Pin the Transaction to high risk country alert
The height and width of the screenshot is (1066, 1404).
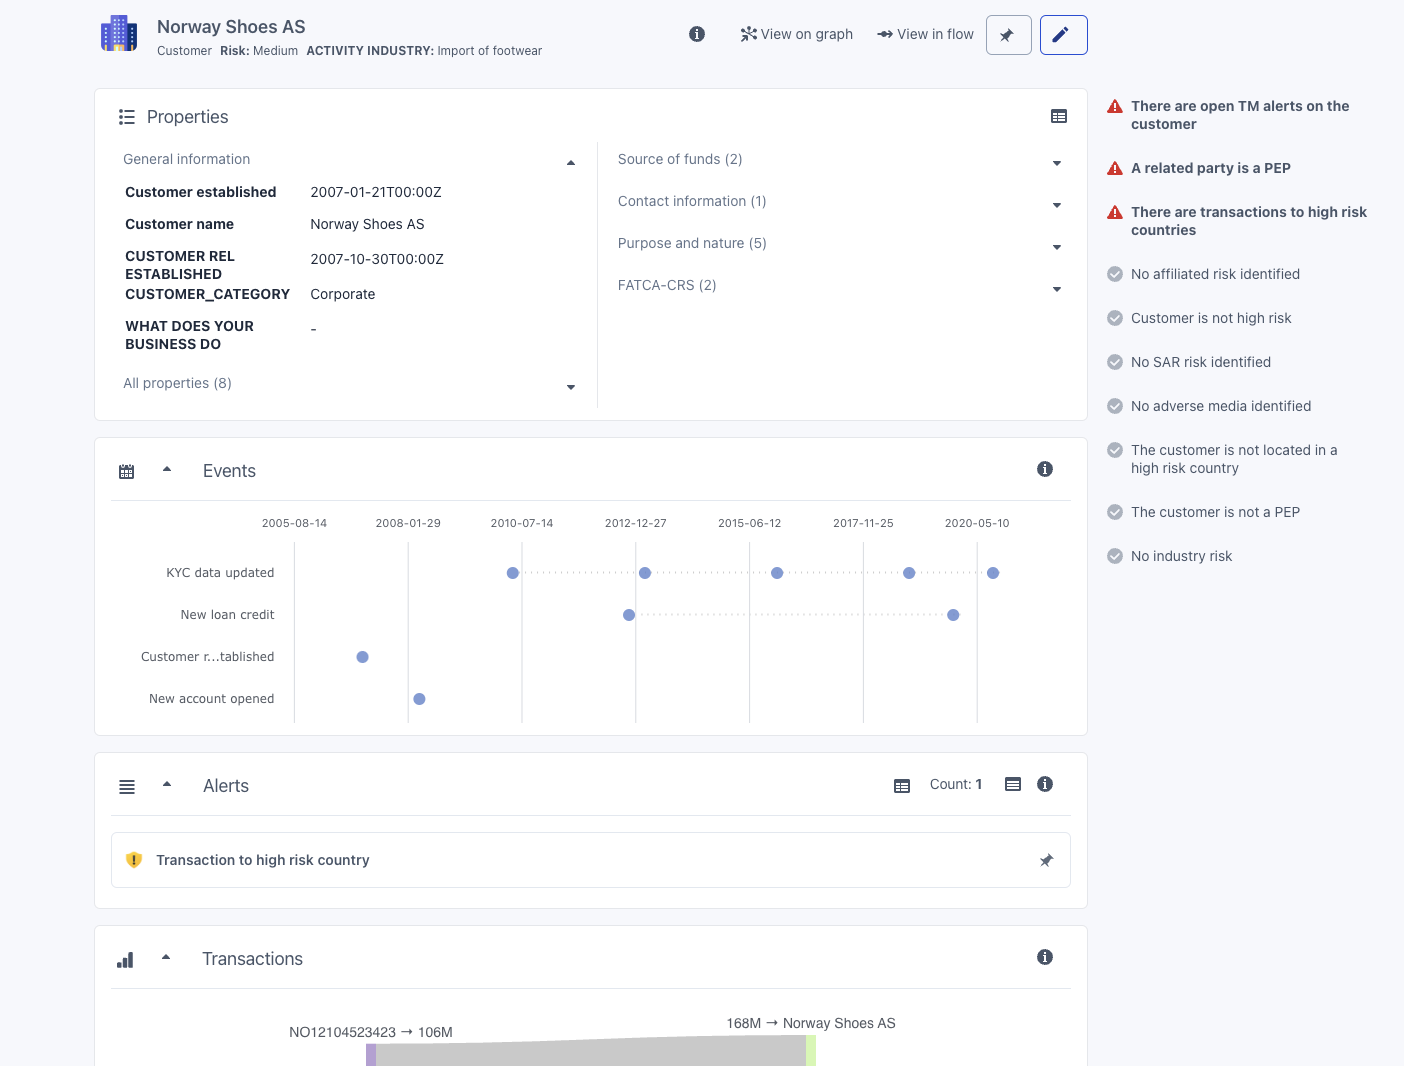[x=1046, y=860]
